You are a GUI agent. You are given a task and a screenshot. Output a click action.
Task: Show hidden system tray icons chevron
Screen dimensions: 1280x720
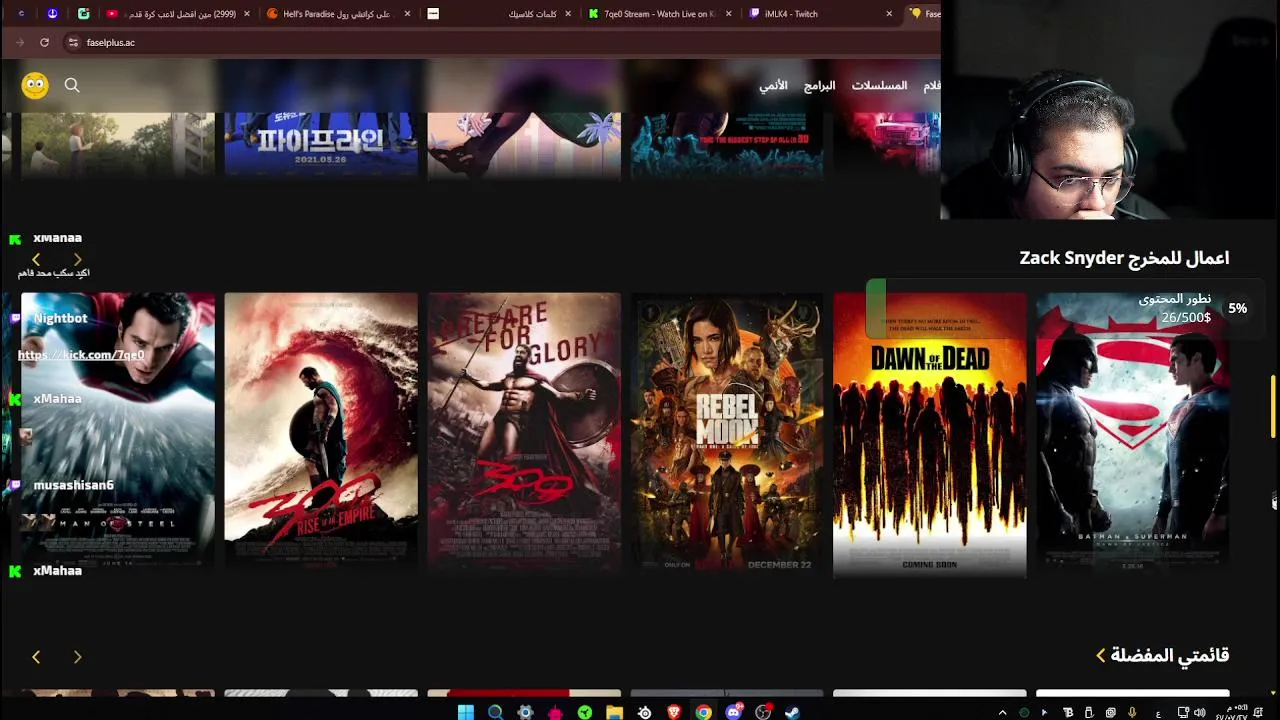(1003, 713)
